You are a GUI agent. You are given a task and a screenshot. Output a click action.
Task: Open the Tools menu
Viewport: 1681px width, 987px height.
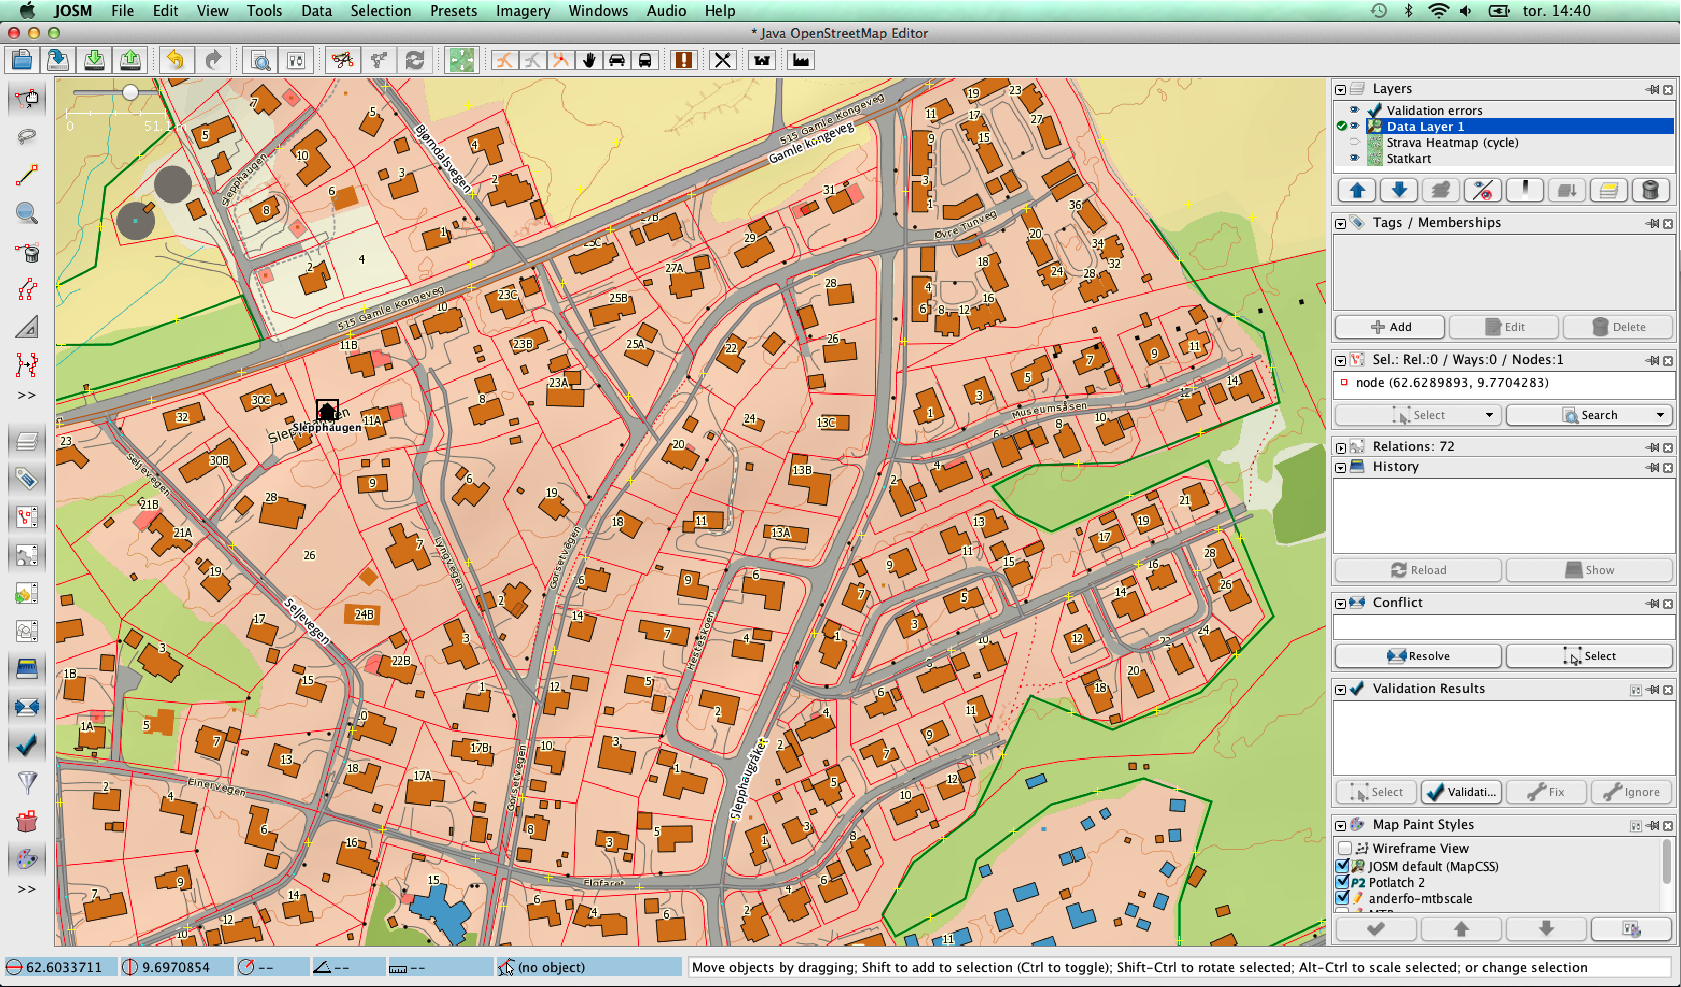pyautogui.click(x=264, y=11)
